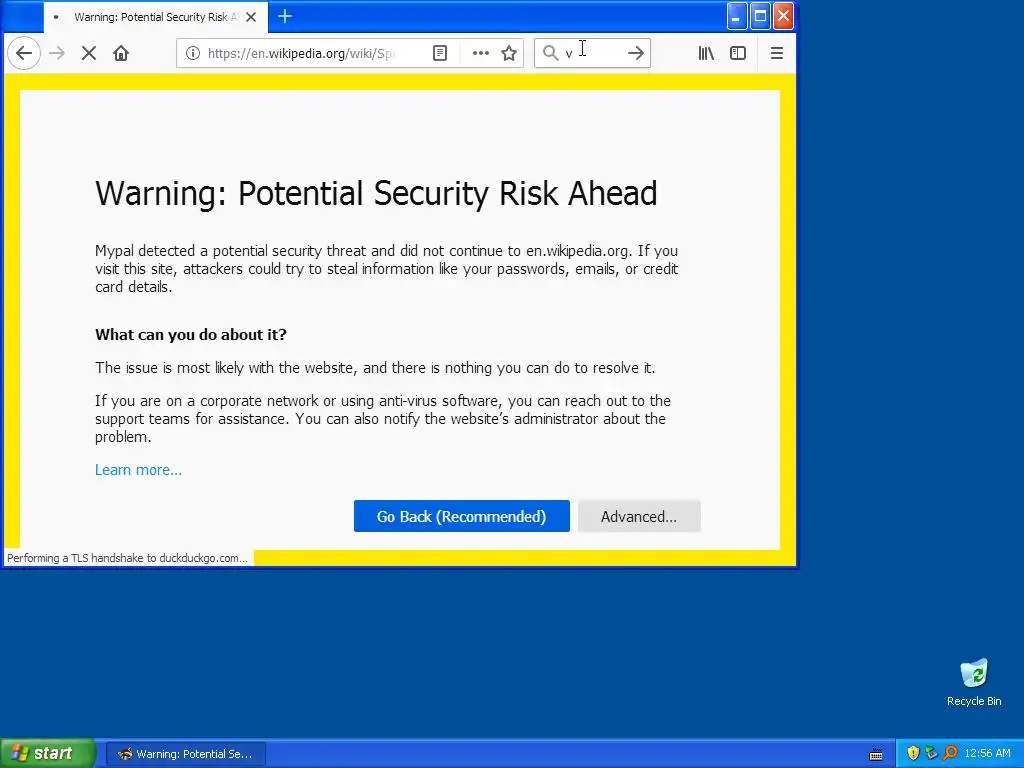The height and width of the screenshot is (768, 1024).
Task: Click Go Back (Recommended) button
Action: pyautogui.click(x=462, y=517)
